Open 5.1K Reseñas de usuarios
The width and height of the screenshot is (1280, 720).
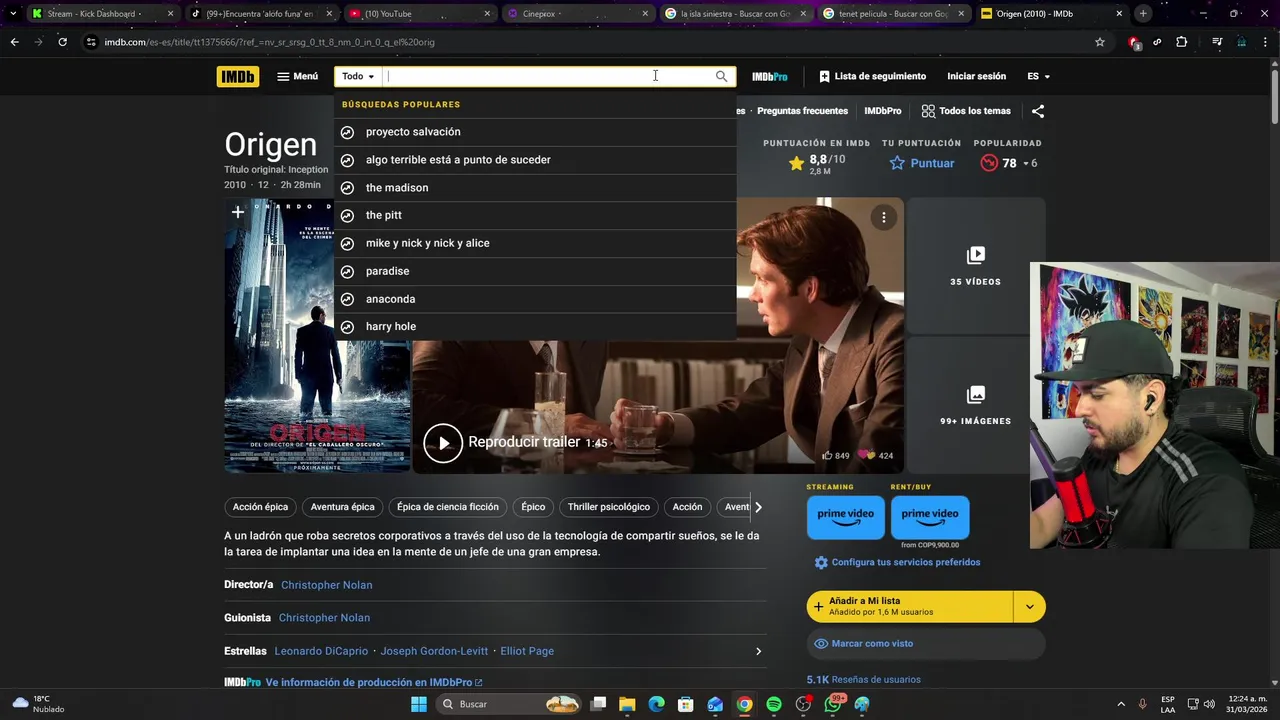pos(864,680)
